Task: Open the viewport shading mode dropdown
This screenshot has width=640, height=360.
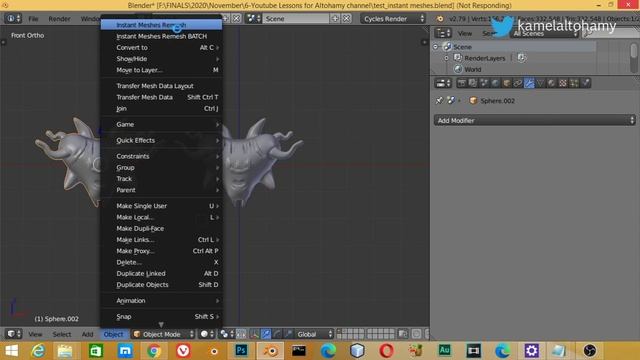Action: (x=207, y=334)
